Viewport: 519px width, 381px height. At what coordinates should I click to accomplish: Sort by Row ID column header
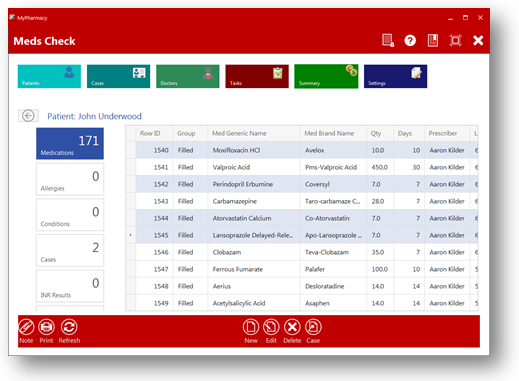point(154,133)
